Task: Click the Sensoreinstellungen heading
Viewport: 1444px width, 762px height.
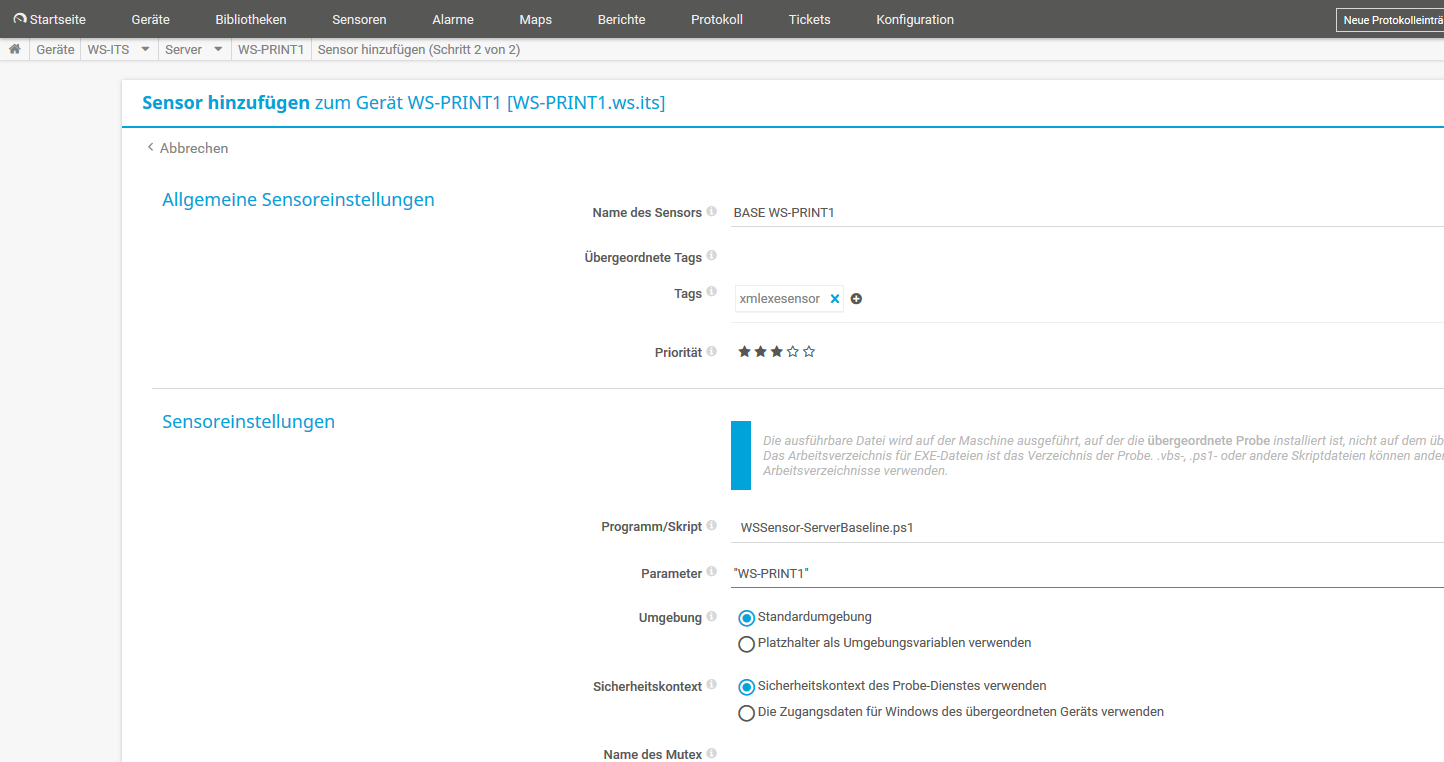Action: click(x=248, y=421)
